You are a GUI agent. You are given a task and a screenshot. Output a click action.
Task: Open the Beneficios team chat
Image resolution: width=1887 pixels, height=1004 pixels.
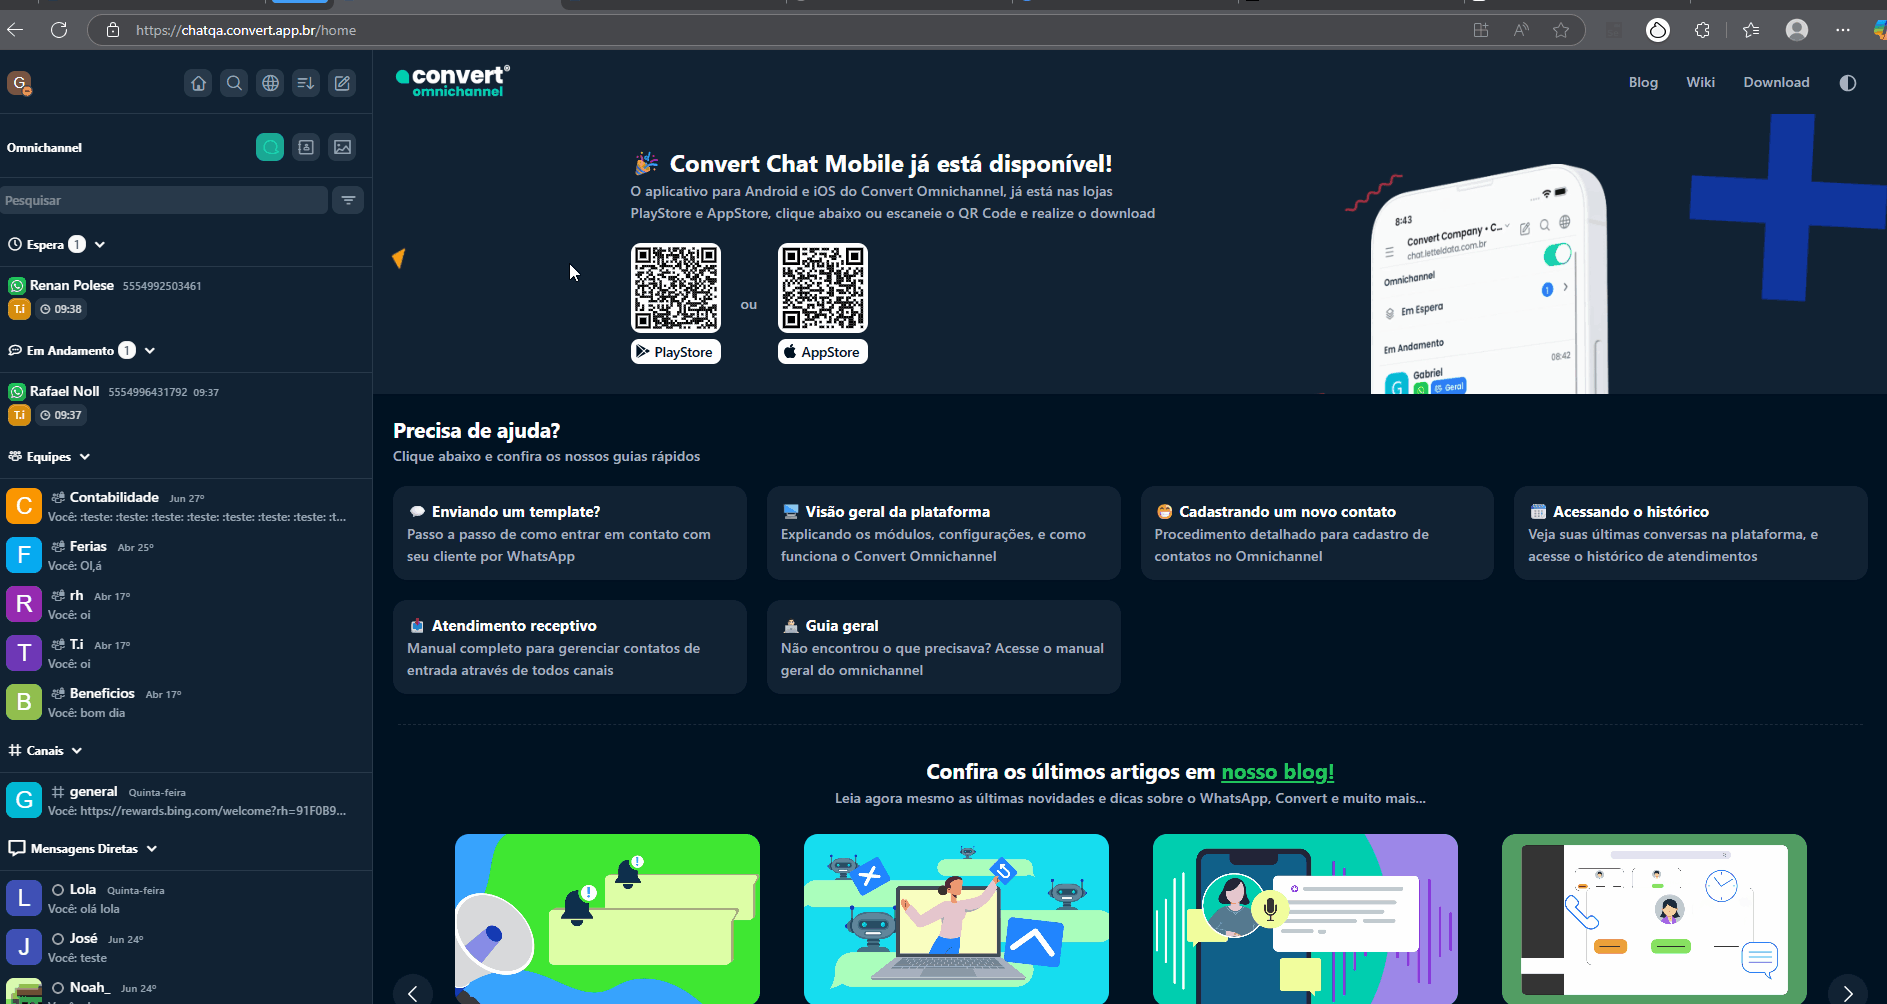[x=186, y=702]
